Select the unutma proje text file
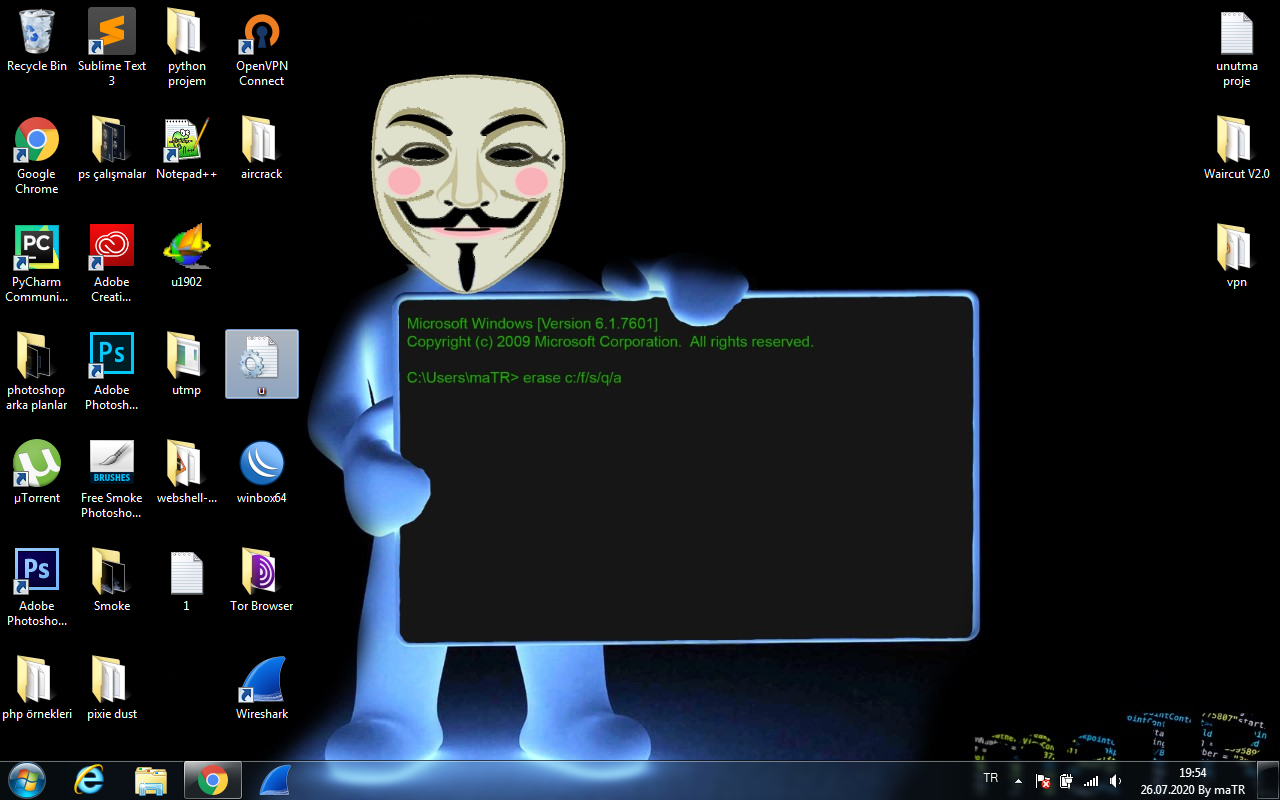Viewport: 1280px width, 800px height. pos(1237,47)
